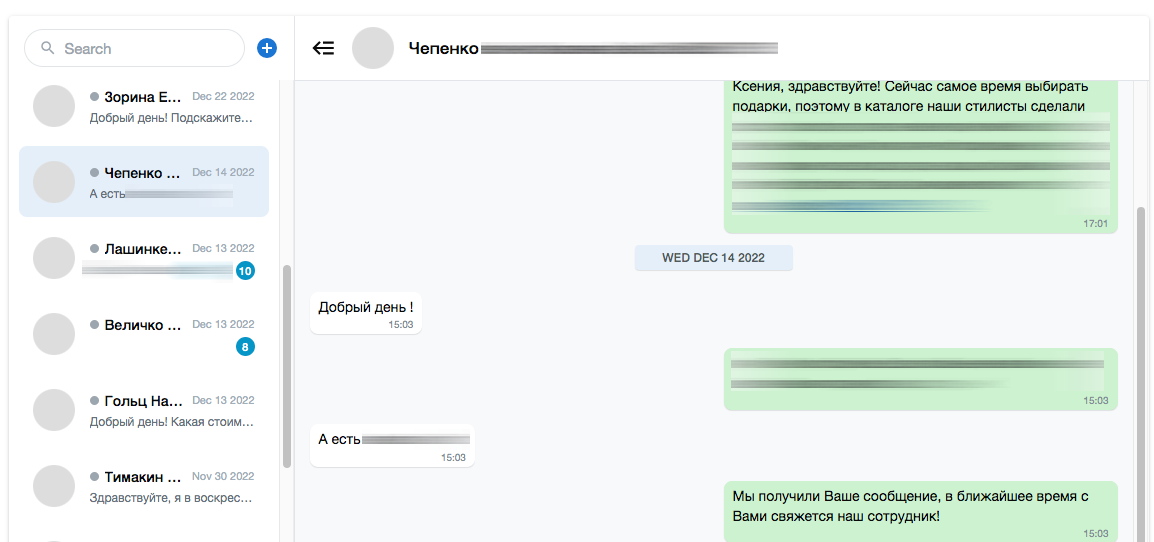Image resolution: width=1154 pixels, height=542 pixels.
Task: Open the Тимакин conversation
Action: point(144,486)
